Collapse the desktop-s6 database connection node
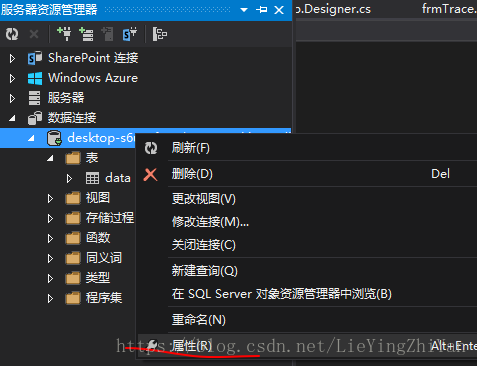 [x=31, y=138]
